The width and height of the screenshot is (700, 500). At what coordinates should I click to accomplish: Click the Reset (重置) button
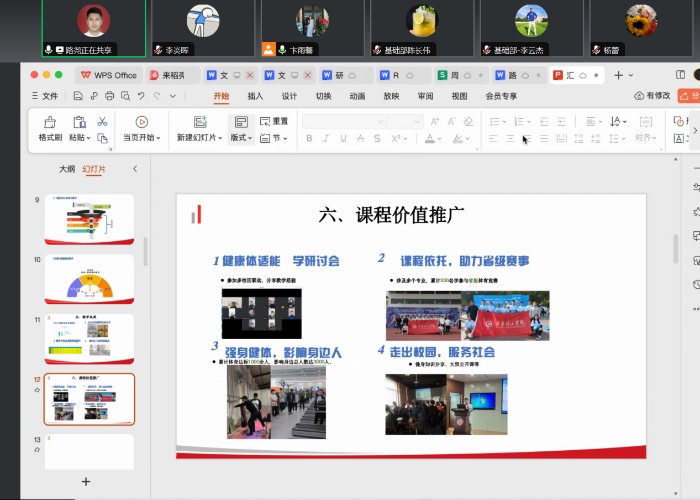pyautogui.click(x=275, y=121)
